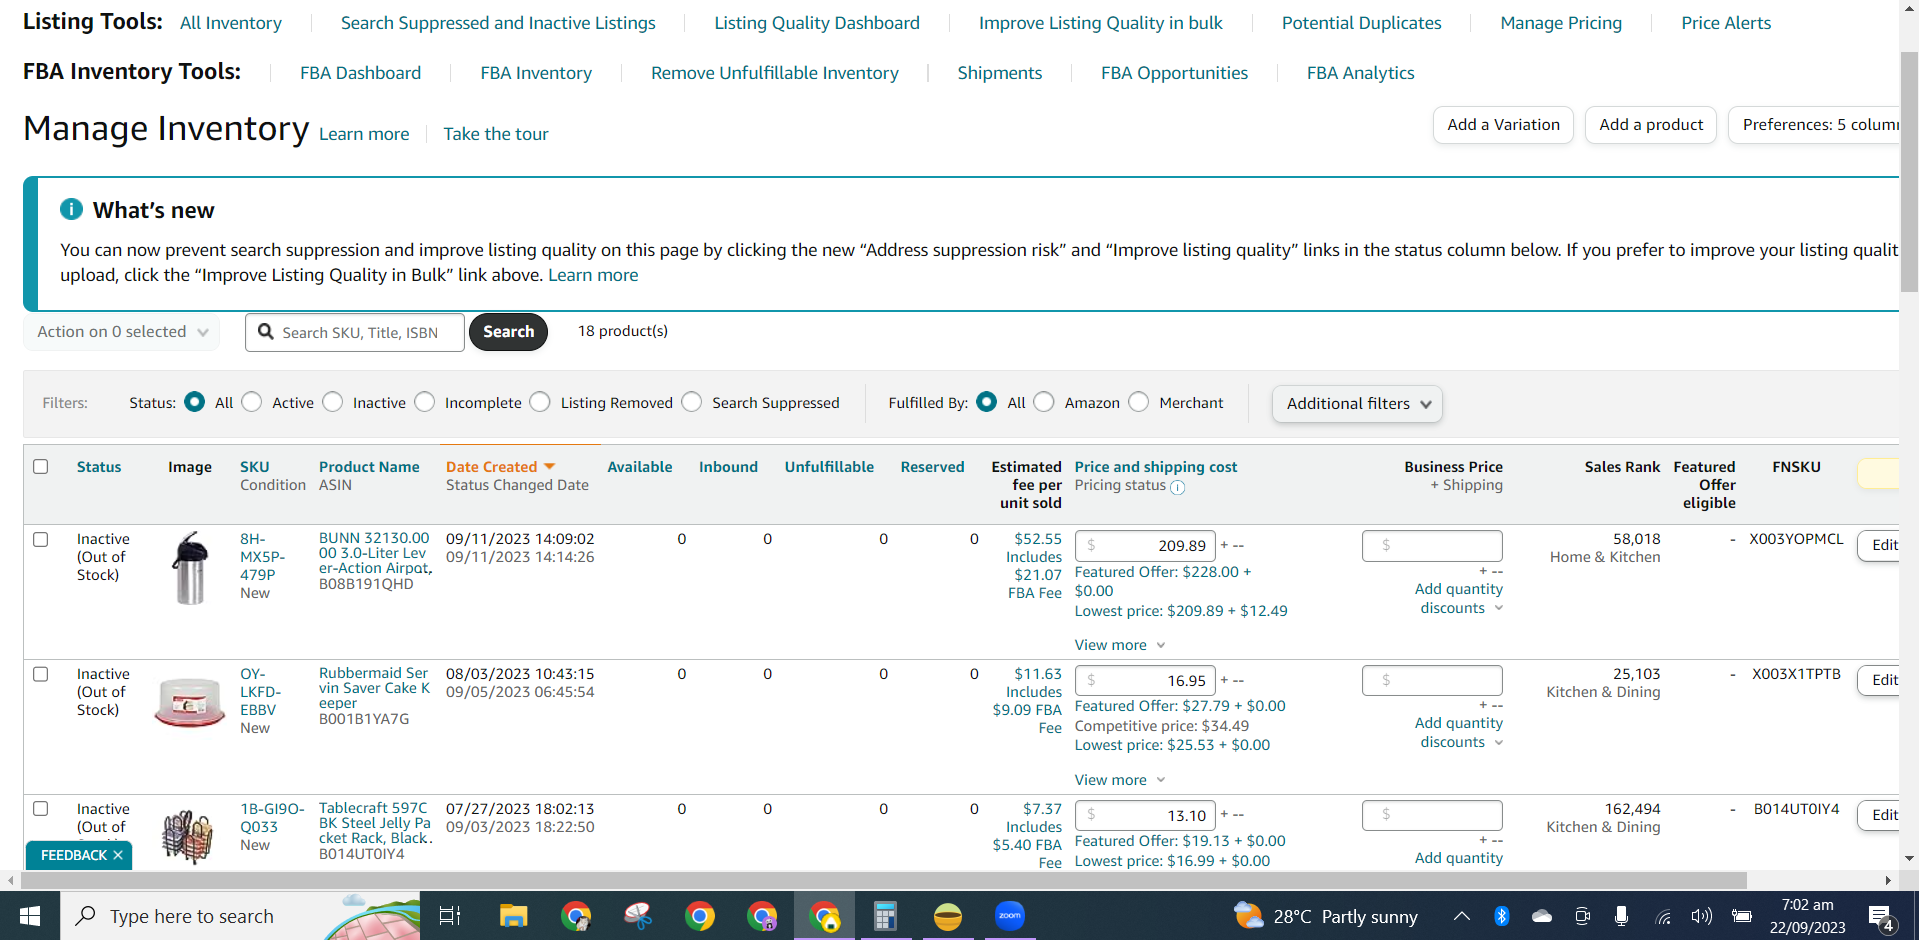Open File Explorer from the taskbar
1919x940 pixels.
coord(514,916)
